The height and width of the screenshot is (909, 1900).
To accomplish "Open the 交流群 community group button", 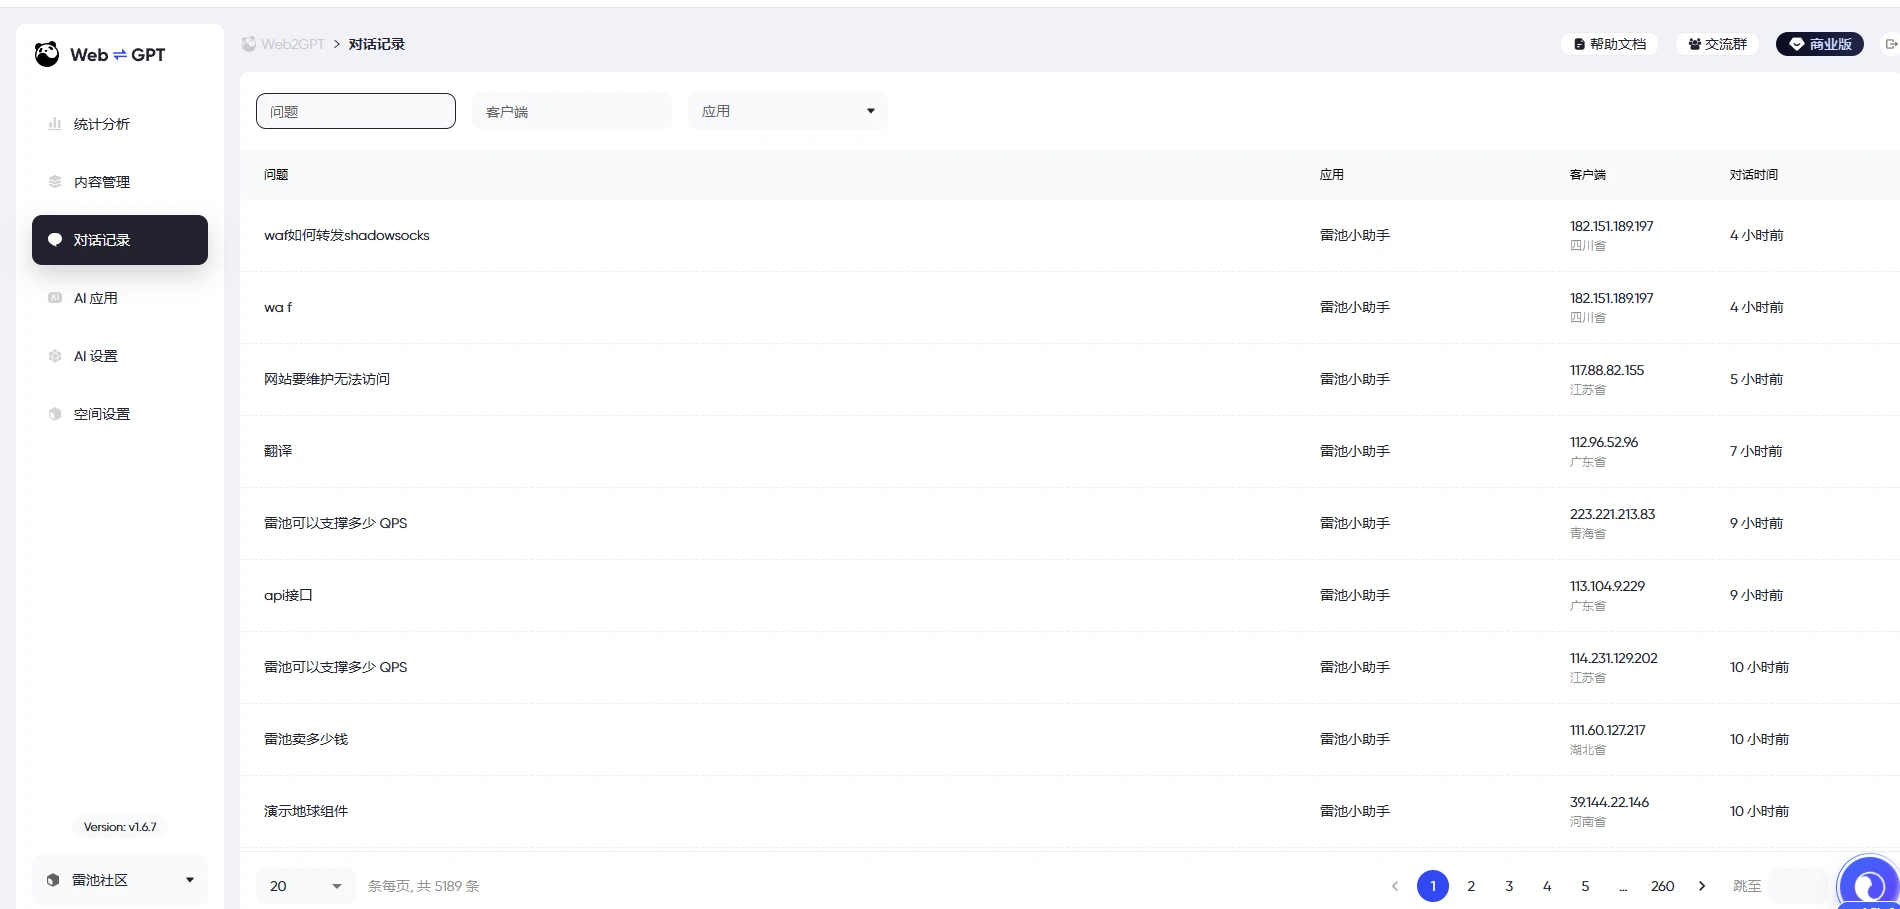I will pos(1718,44).
